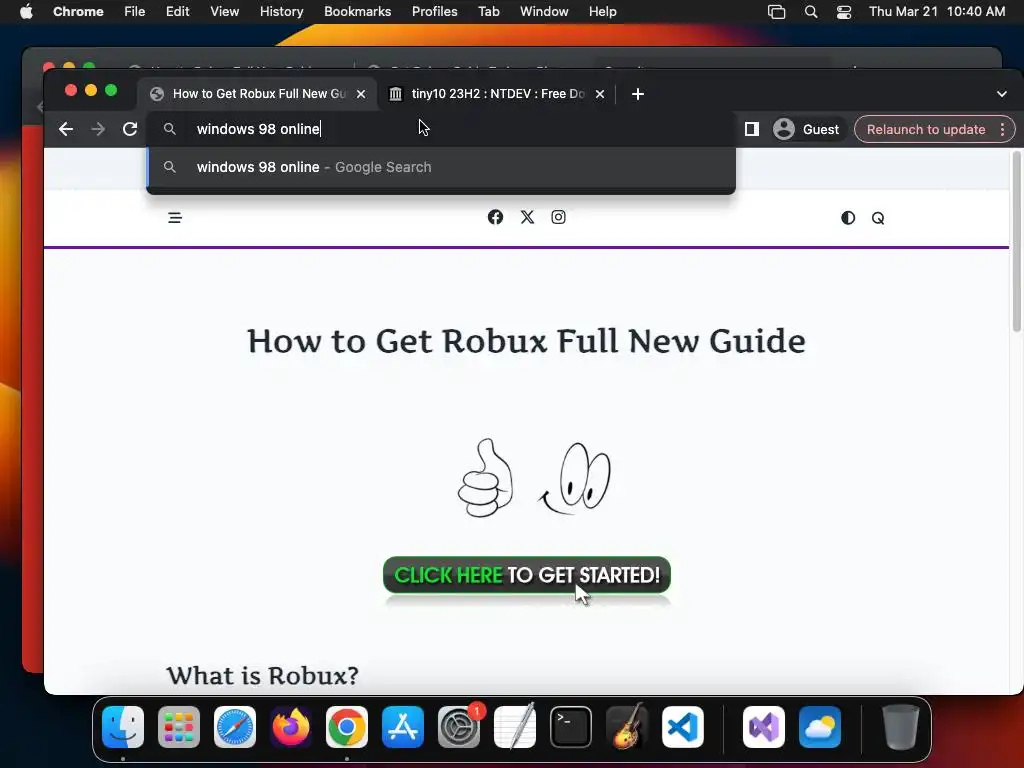Image resolution: width=1024 pixels, height=768 pixels.
Task: Open Control Center in the menu bar
Action: click(844, 12)
